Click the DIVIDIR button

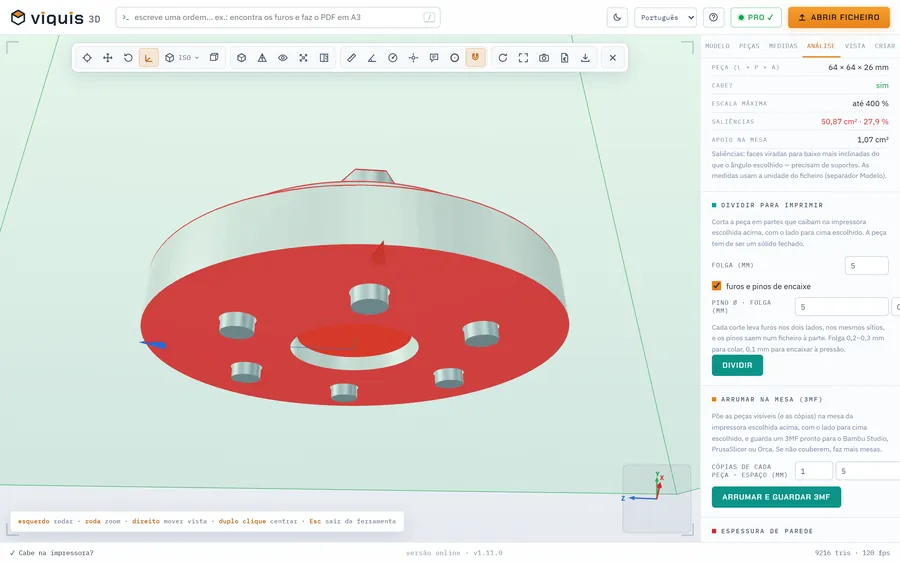737,365
